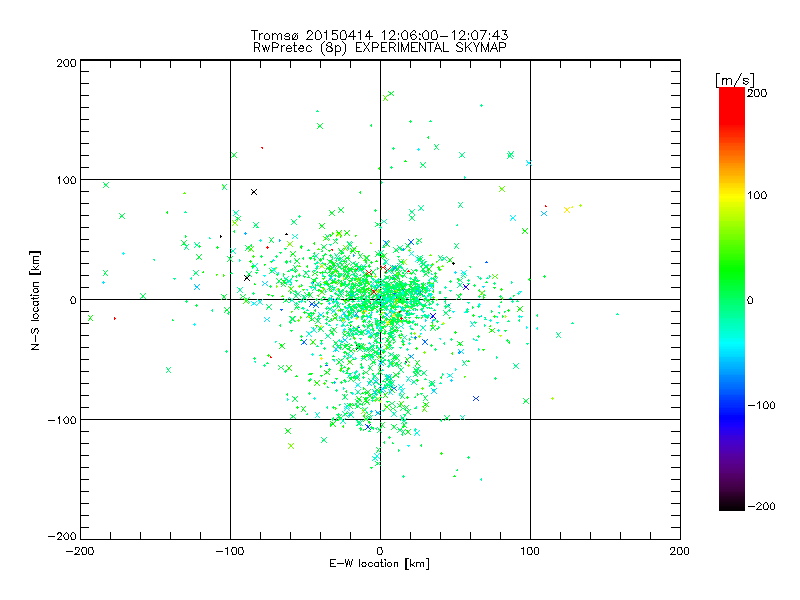
Task: Click the x-axis tick label '100'
Action: [530, 551]
